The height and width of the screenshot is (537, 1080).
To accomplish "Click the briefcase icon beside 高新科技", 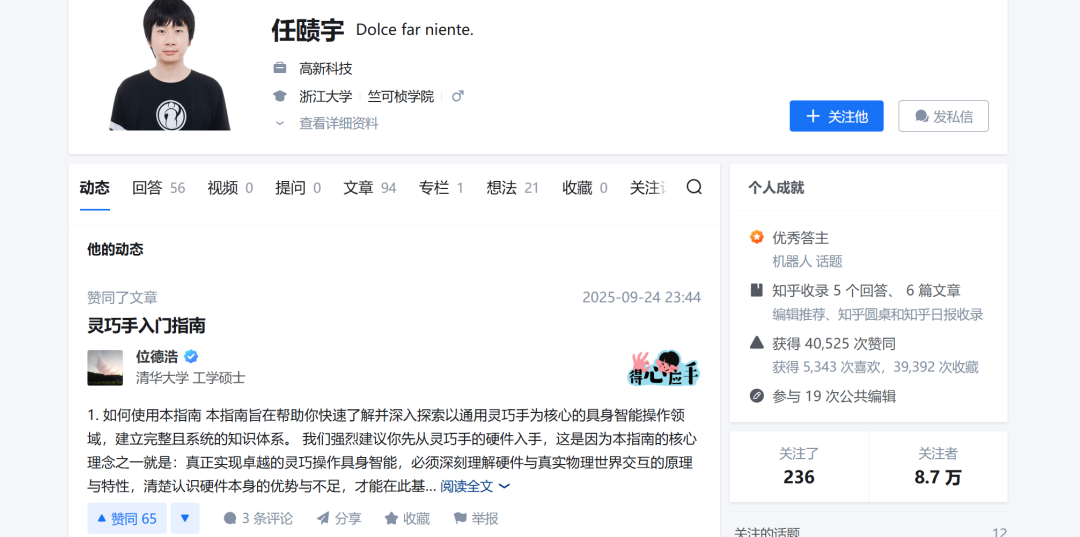I will pyautogui.click(x=280, y=68).
